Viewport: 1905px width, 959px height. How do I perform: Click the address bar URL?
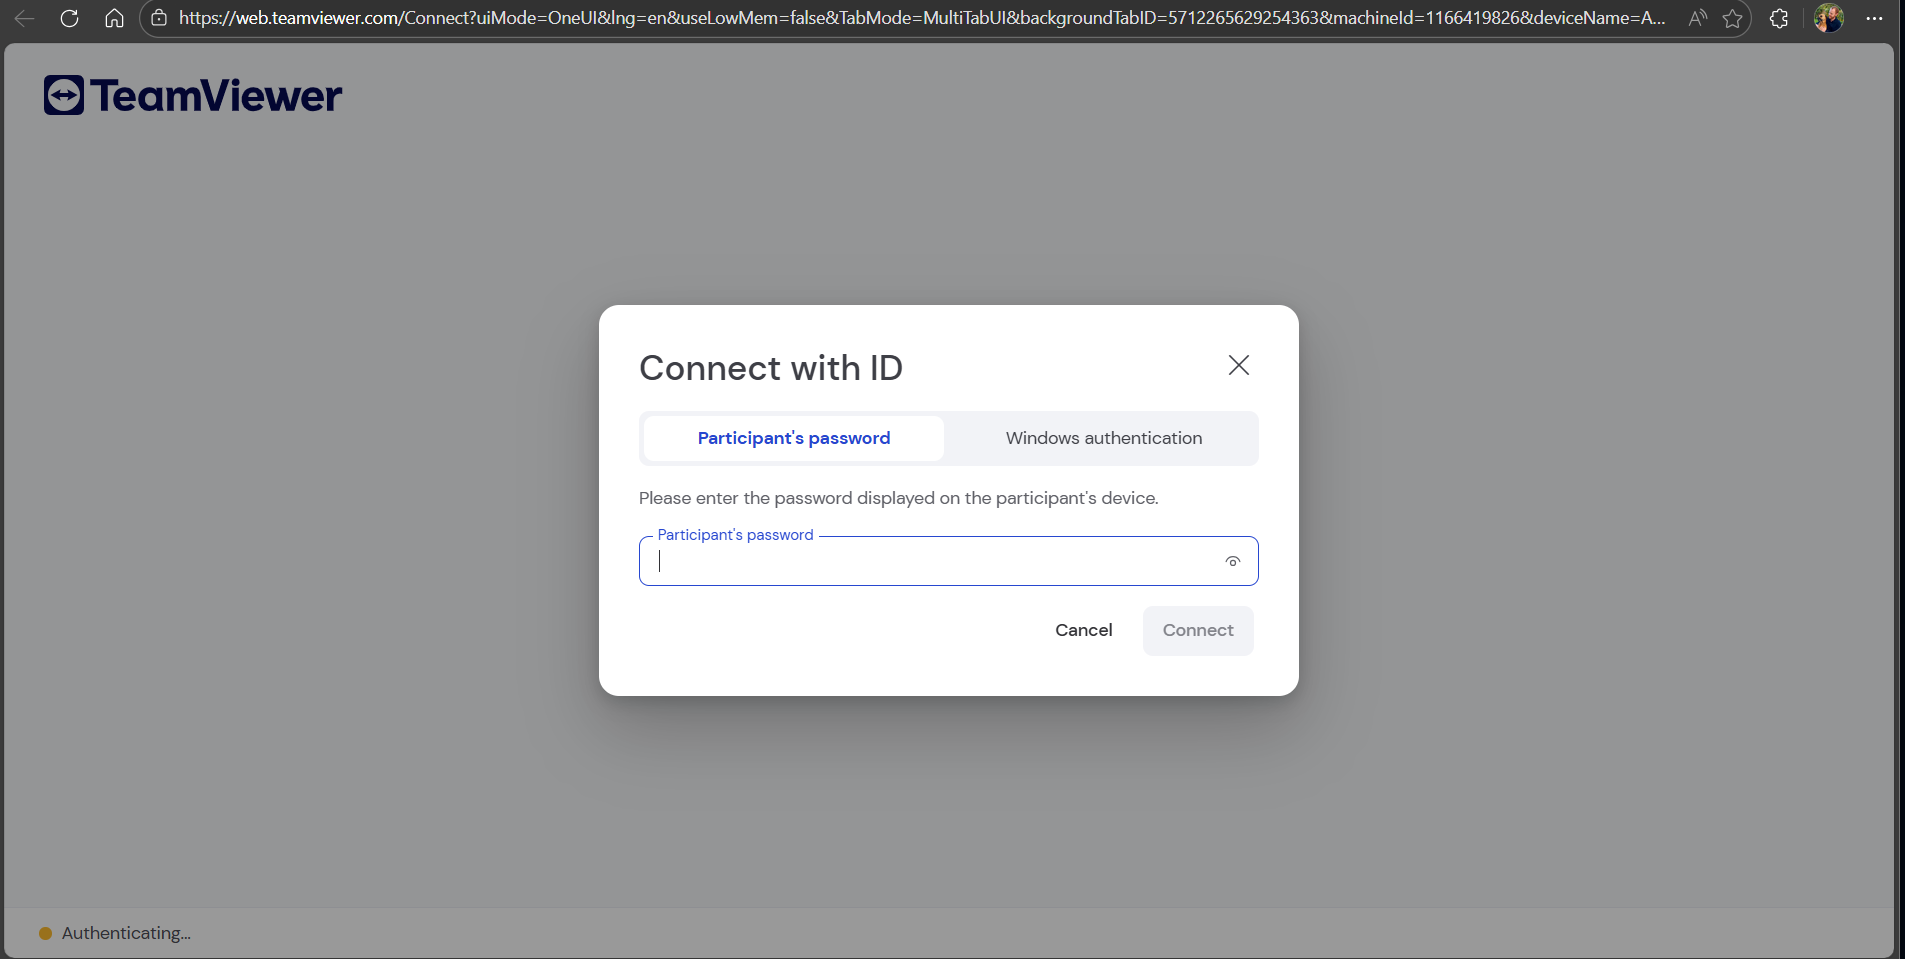pos(921,18)
